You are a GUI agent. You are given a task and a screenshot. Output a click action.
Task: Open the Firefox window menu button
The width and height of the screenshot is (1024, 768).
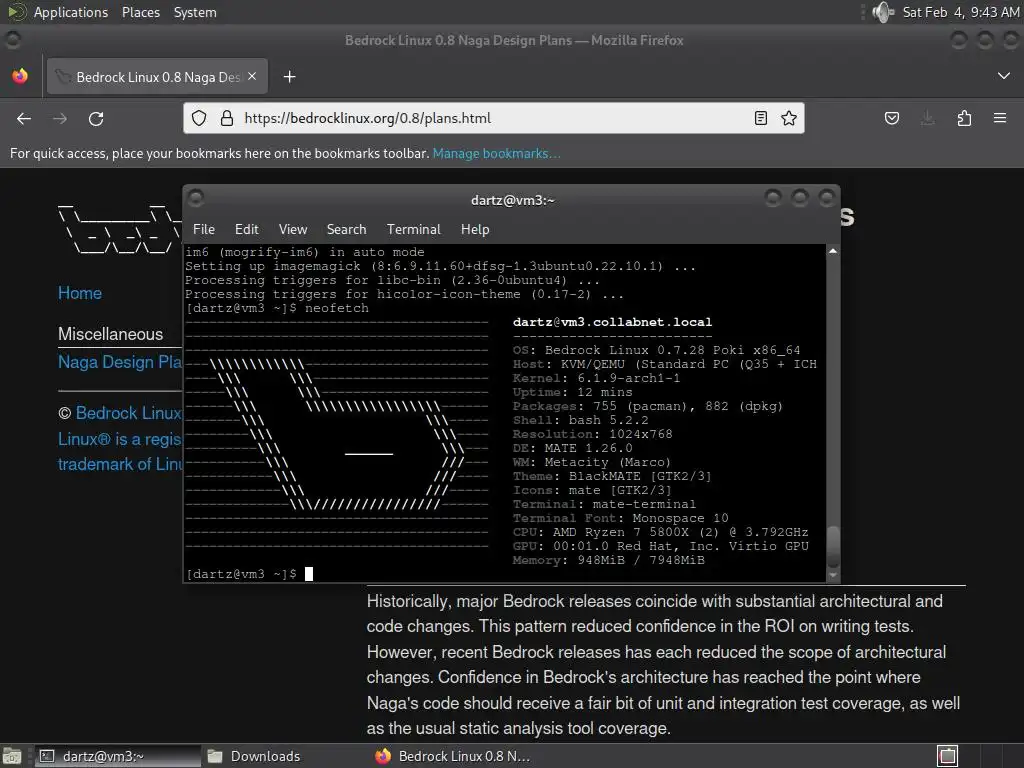pos(12,40)
